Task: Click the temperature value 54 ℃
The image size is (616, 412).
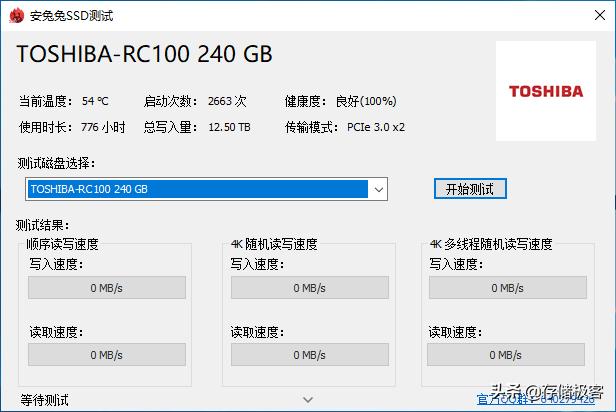Action: pyautogui.click(x=95, y=101)
